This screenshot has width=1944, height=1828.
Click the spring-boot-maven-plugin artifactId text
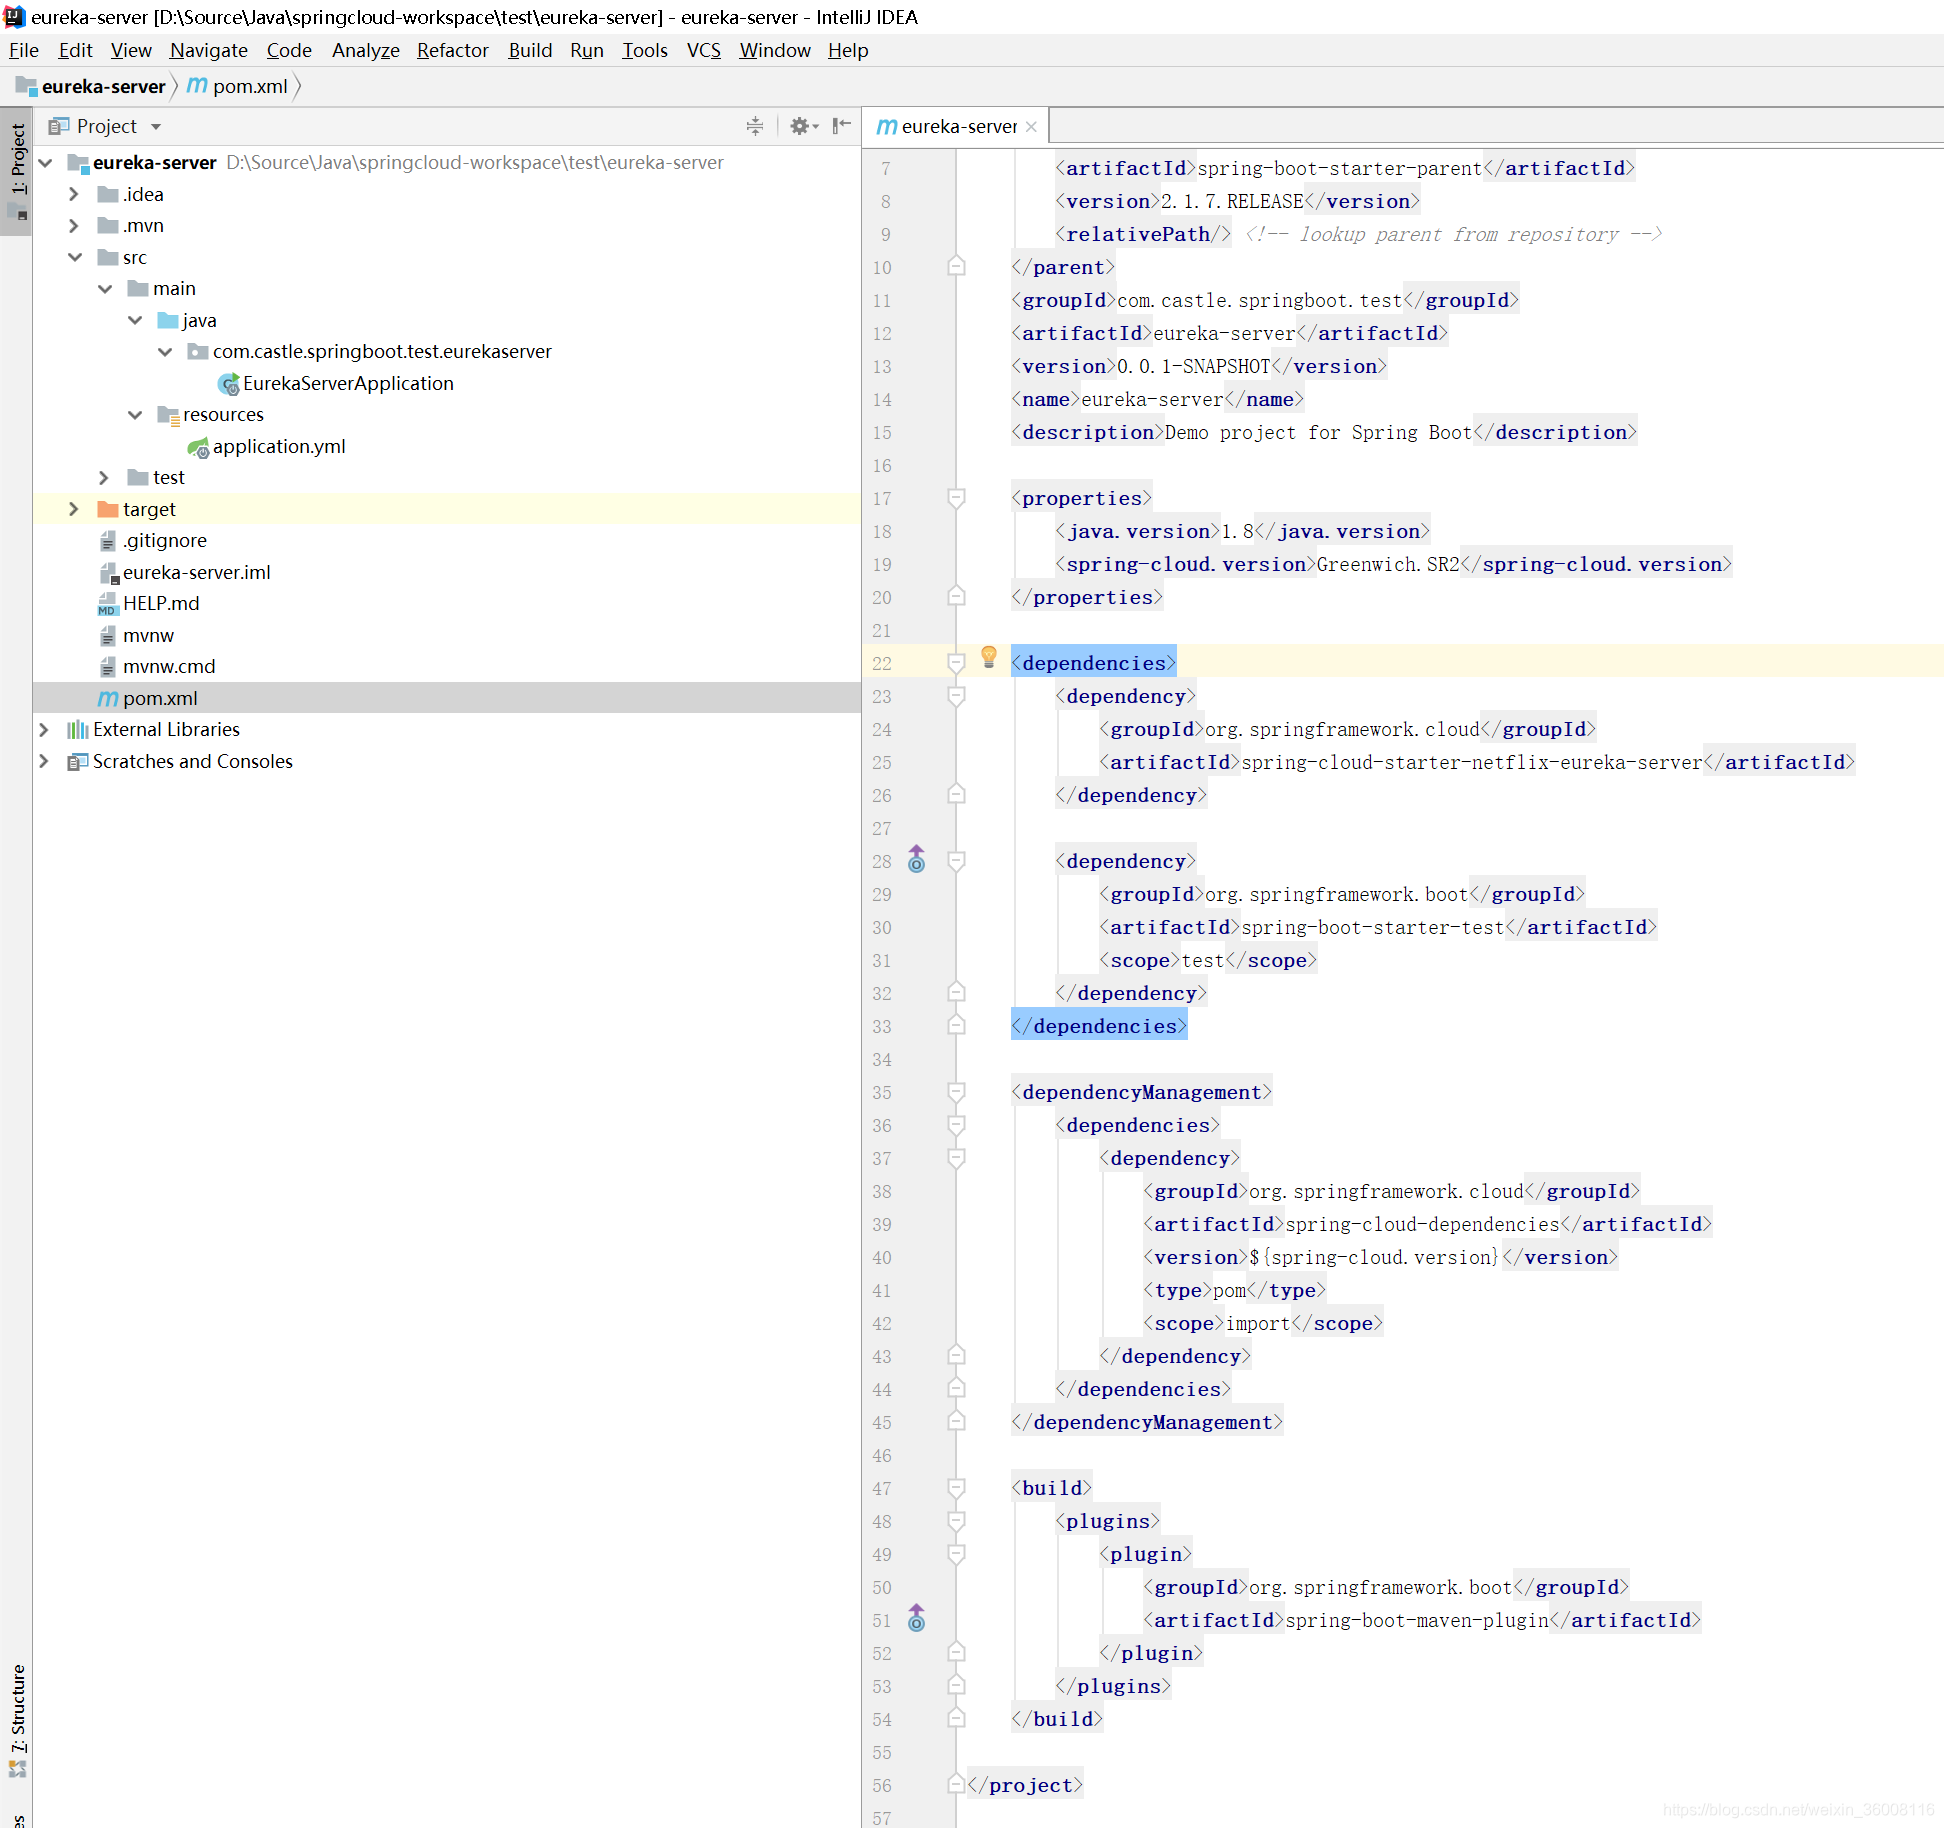[x=1417, y=1620]
